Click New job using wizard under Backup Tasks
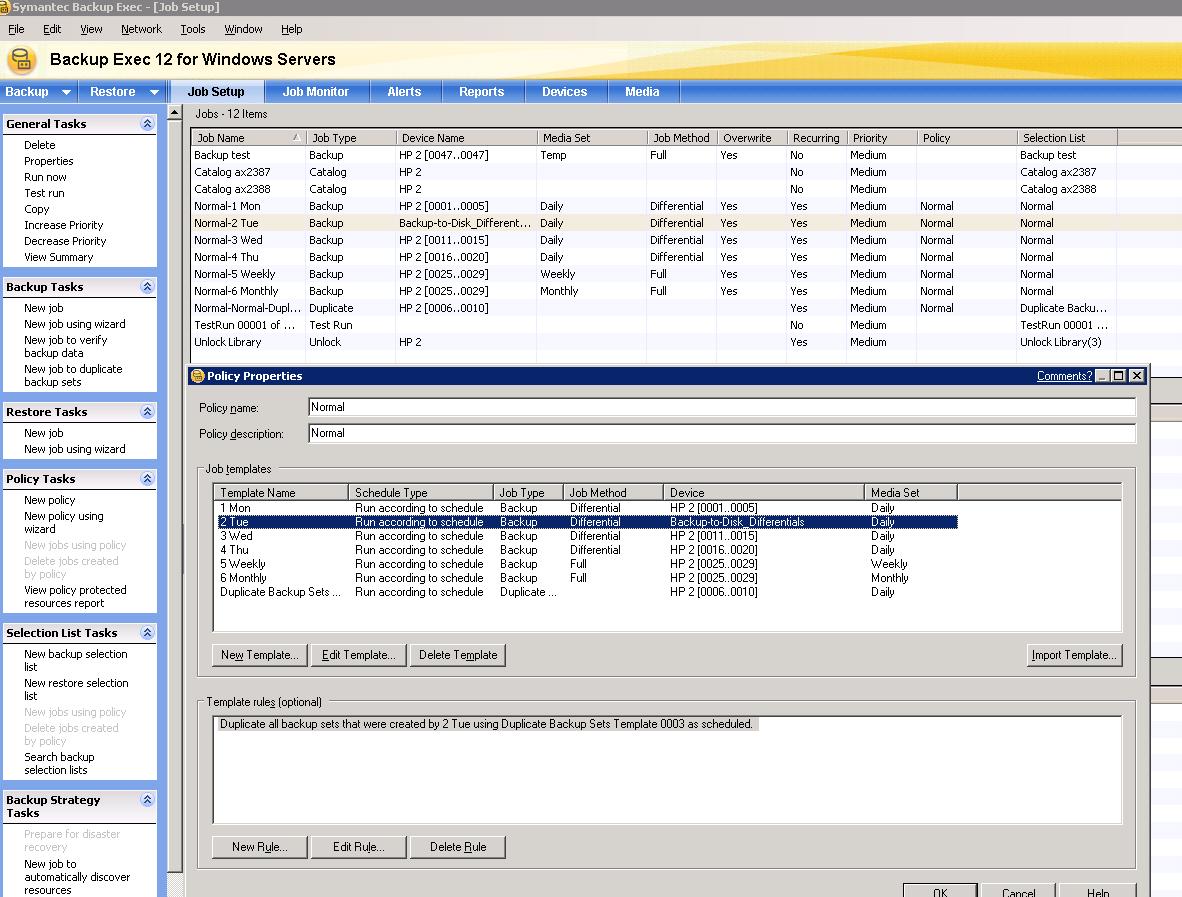This screenshot has height=897, width=1182. click(75, 324)
